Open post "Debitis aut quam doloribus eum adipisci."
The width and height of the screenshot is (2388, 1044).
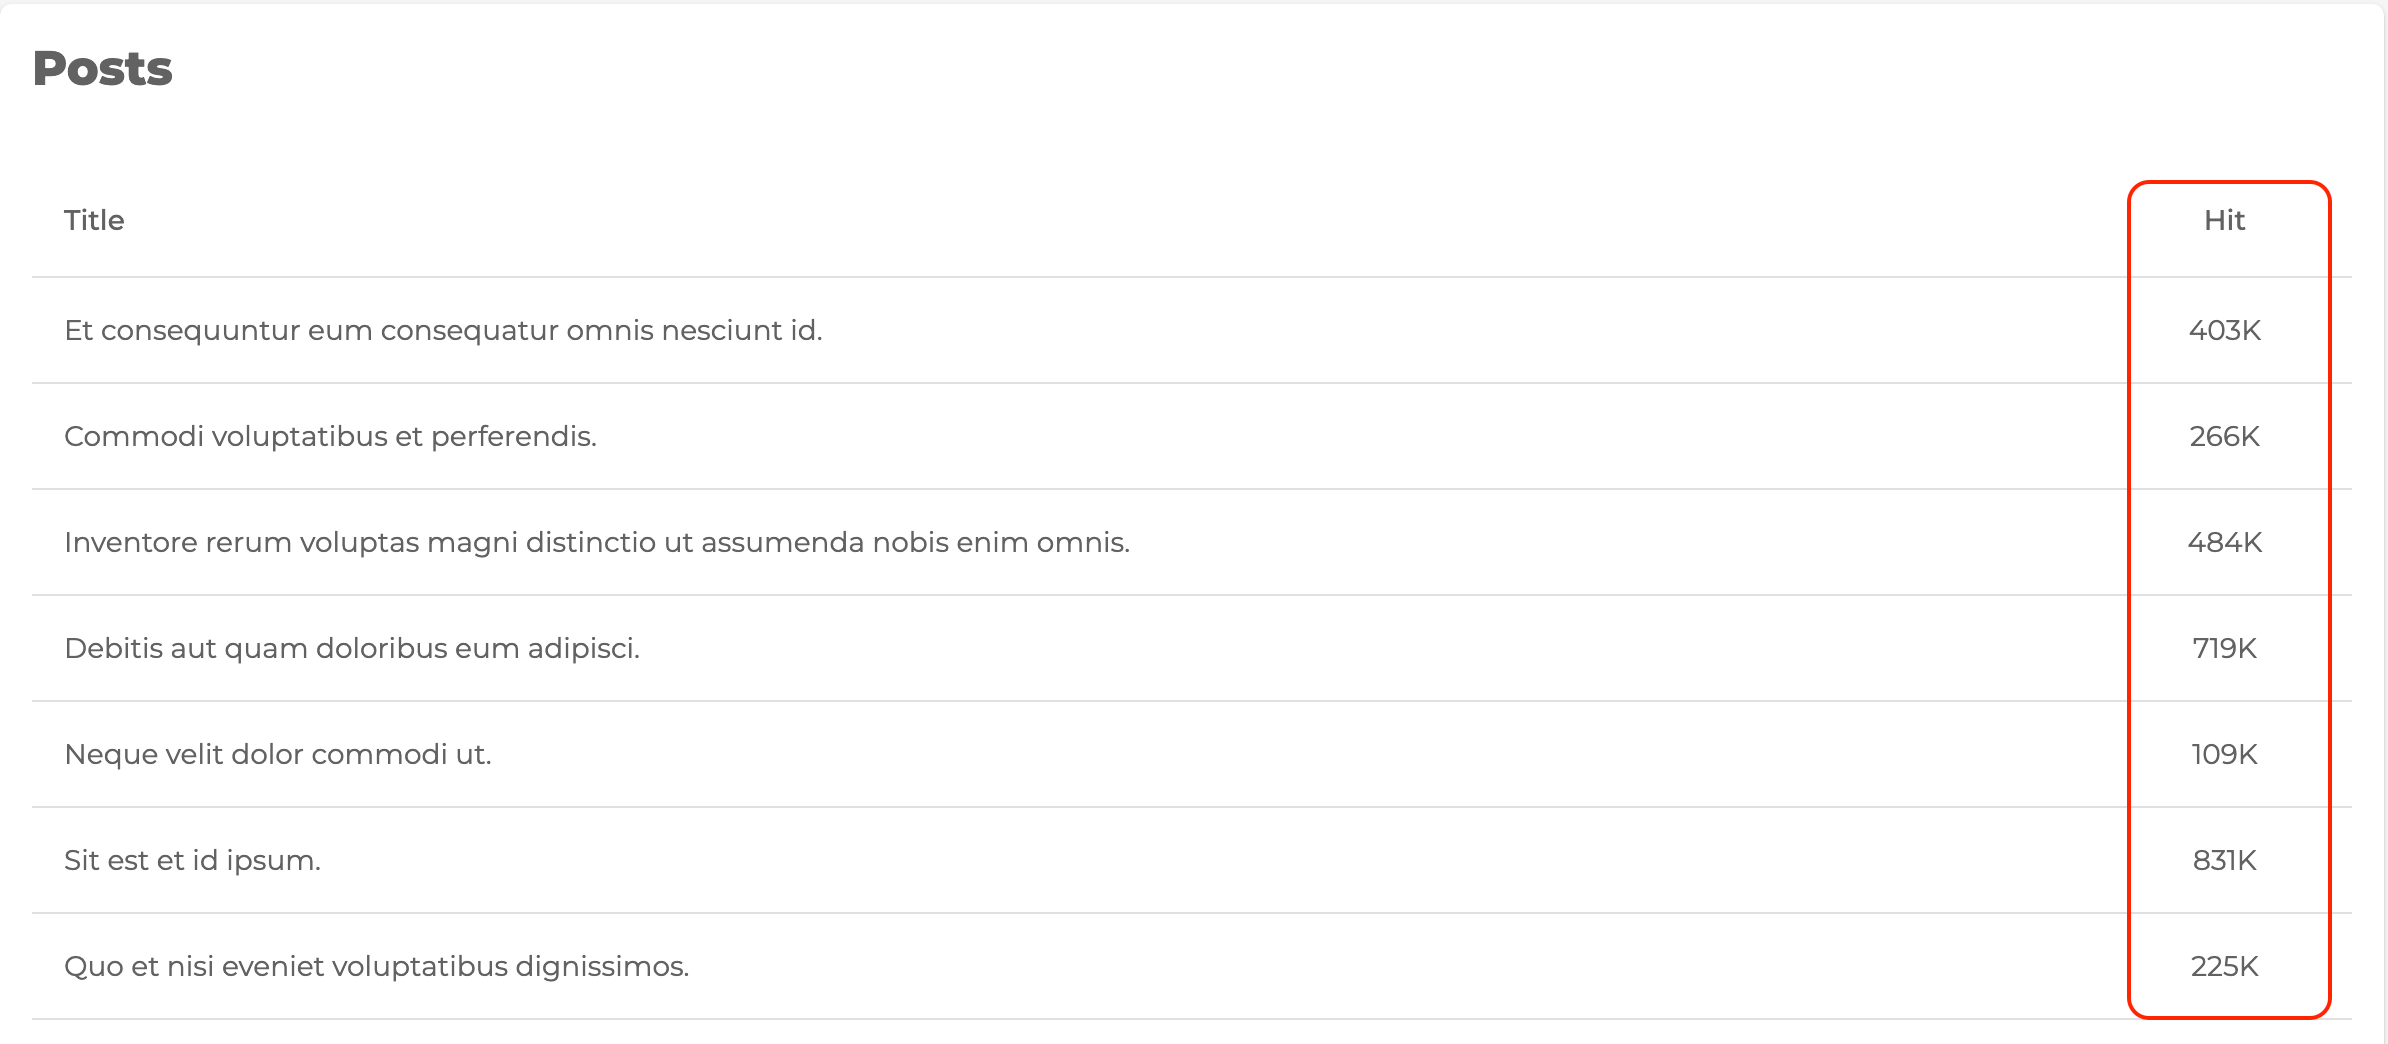352,648
